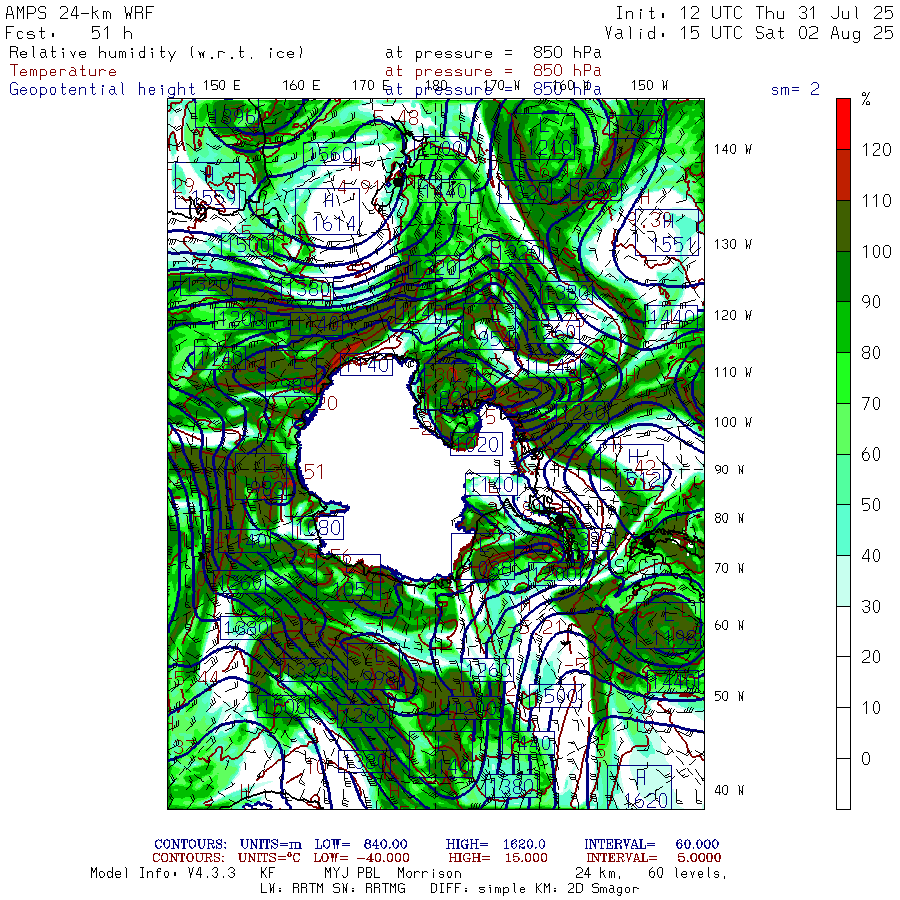
Task: Click the bright red color bar segment above 120
Action: pyautogui.click(x=843, y=124)
